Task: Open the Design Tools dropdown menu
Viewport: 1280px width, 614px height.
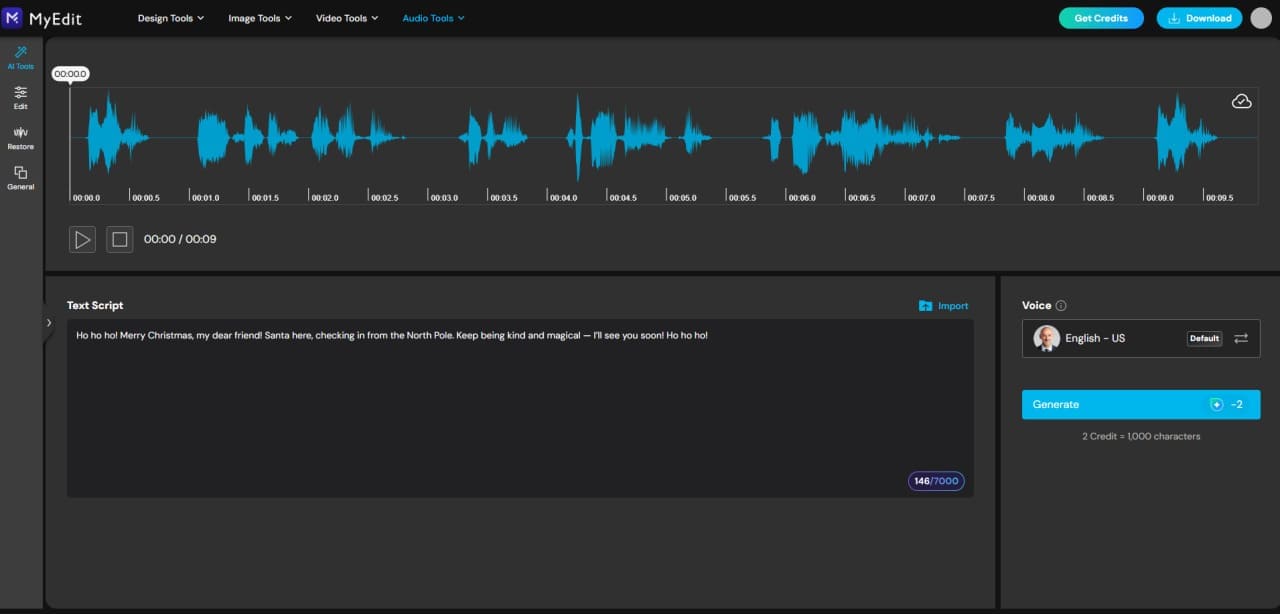Action: tap(170, 18)
